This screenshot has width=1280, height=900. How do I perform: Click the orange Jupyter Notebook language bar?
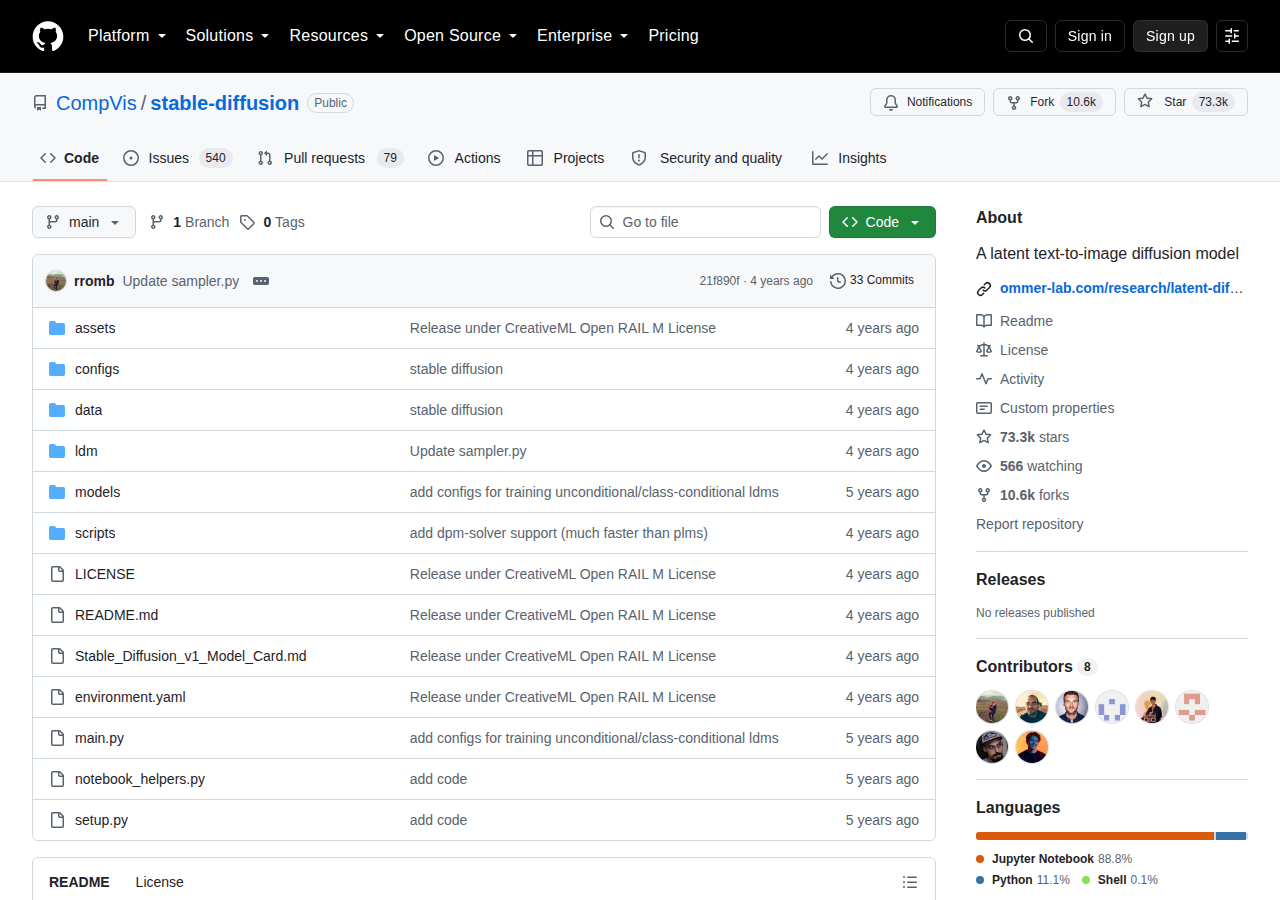point(1095,836)
